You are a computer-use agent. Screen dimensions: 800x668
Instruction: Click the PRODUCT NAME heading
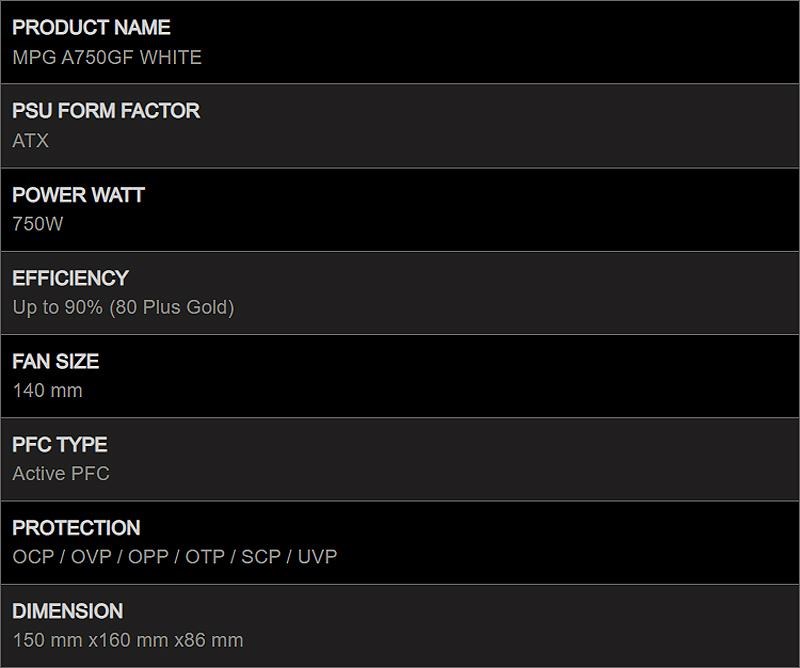[x=91, y=28]
